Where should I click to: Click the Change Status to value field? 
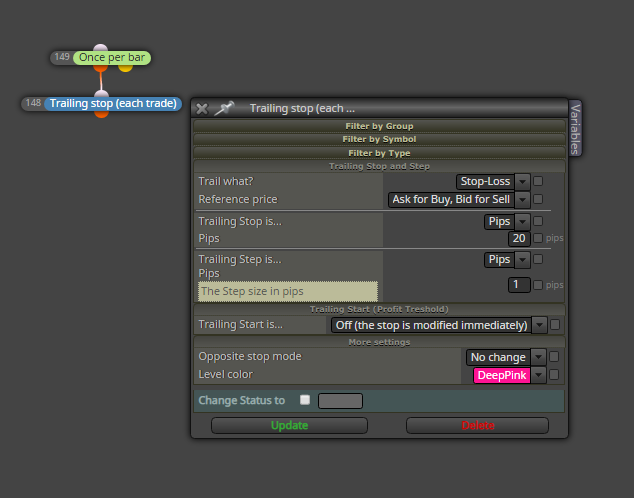click(340, 401)
